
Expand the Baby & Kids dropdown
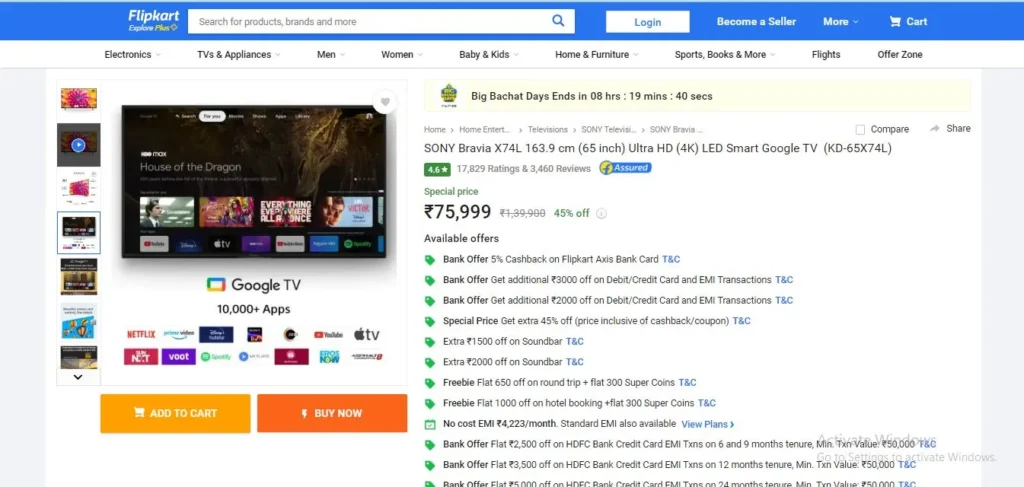(x=489, y=55)
